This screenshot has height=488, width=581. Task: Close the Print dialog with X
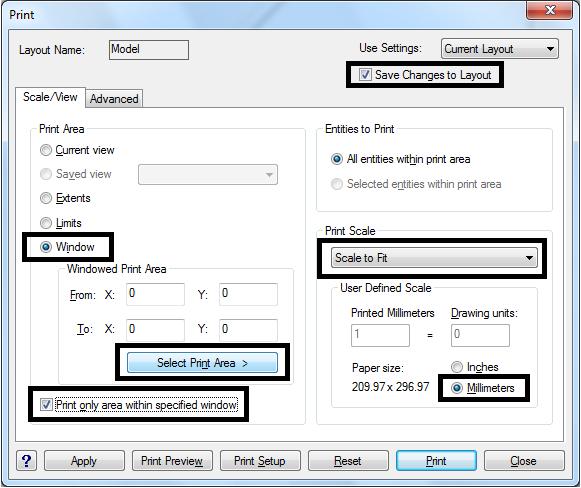pos(549,10)
